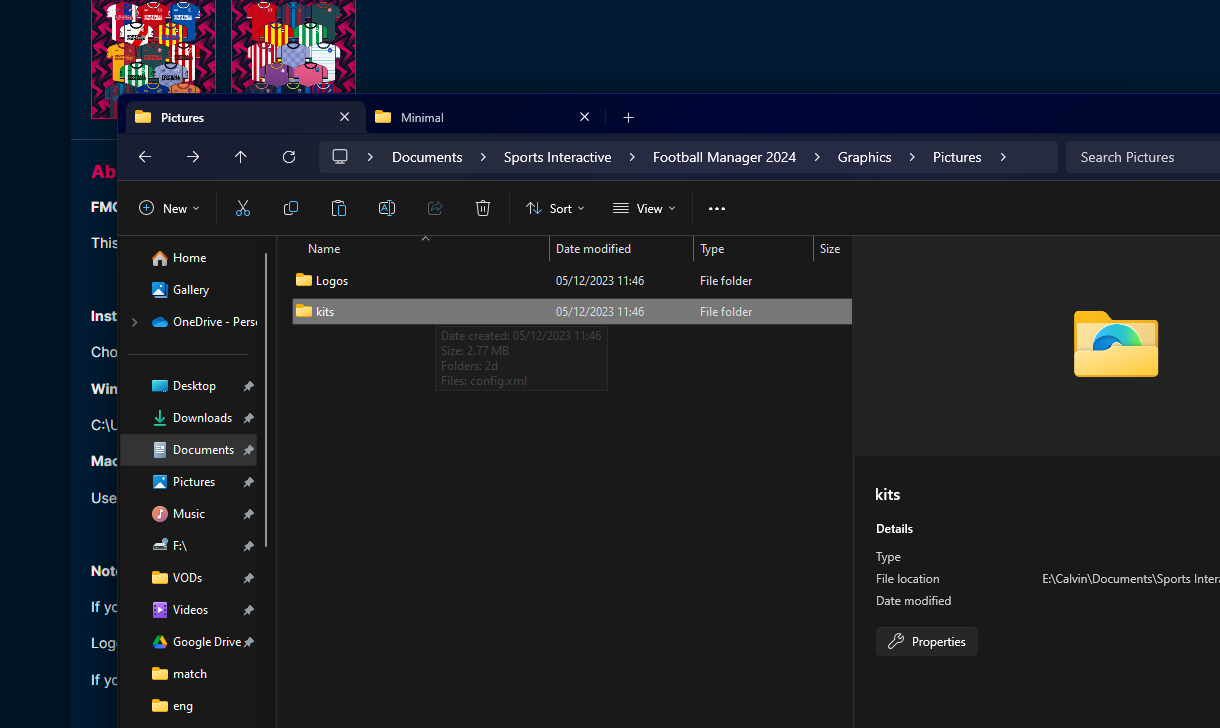Jump to Football Manager 2024 breadcrumb

point(724,157)
